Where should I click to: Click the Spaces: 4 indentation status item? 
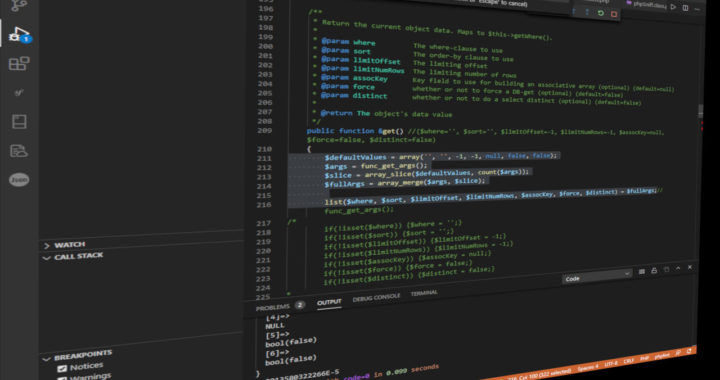(589, 367)
